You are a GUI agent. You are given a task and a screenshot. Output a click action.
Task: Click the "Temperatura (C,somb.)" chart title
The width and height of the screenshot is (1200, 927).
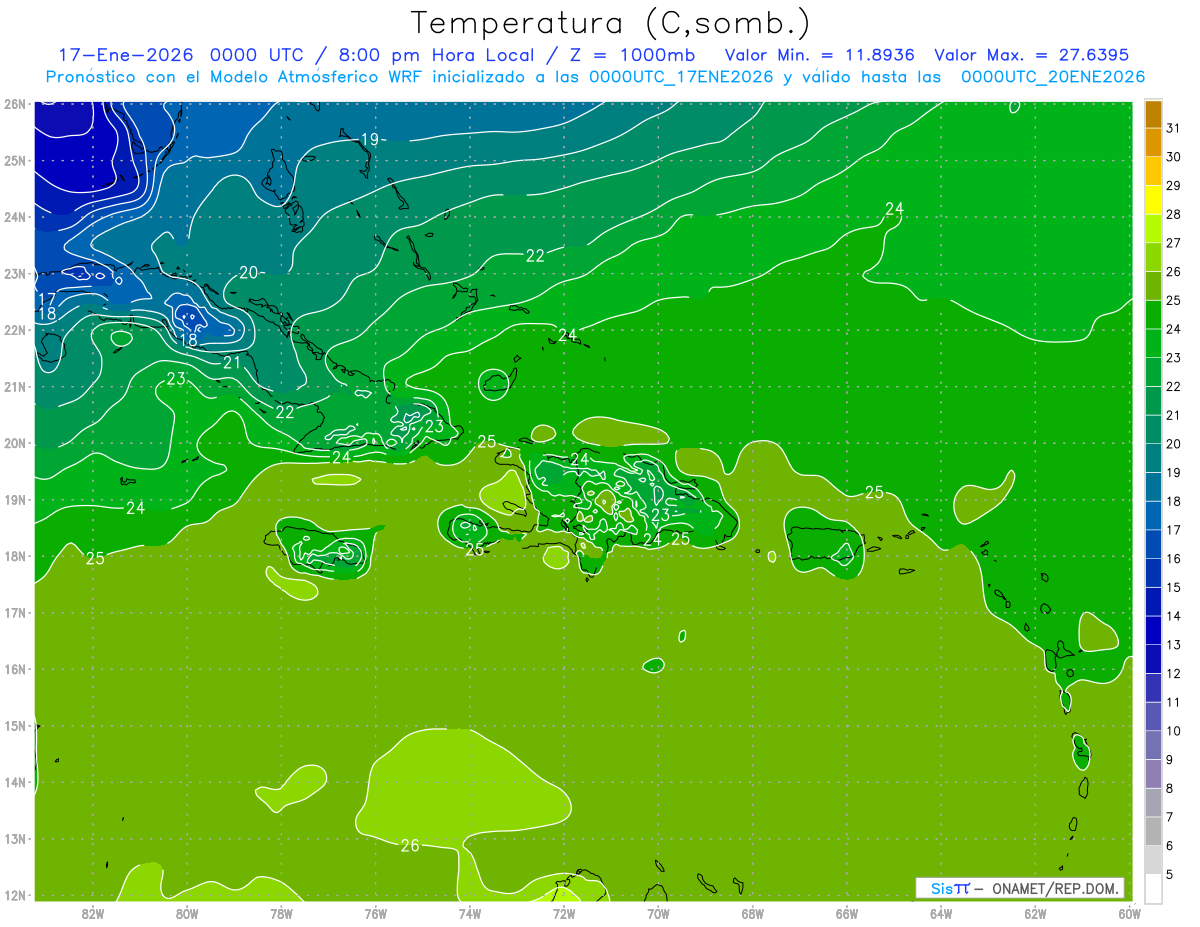point(611,23)
